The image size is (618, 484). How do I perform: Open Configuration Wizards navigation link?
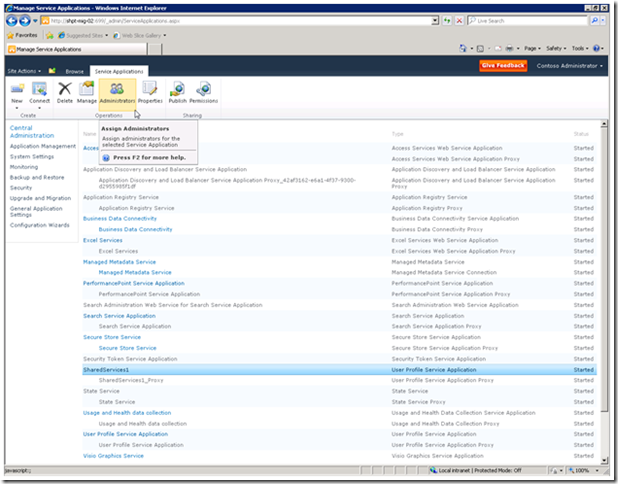39,225
